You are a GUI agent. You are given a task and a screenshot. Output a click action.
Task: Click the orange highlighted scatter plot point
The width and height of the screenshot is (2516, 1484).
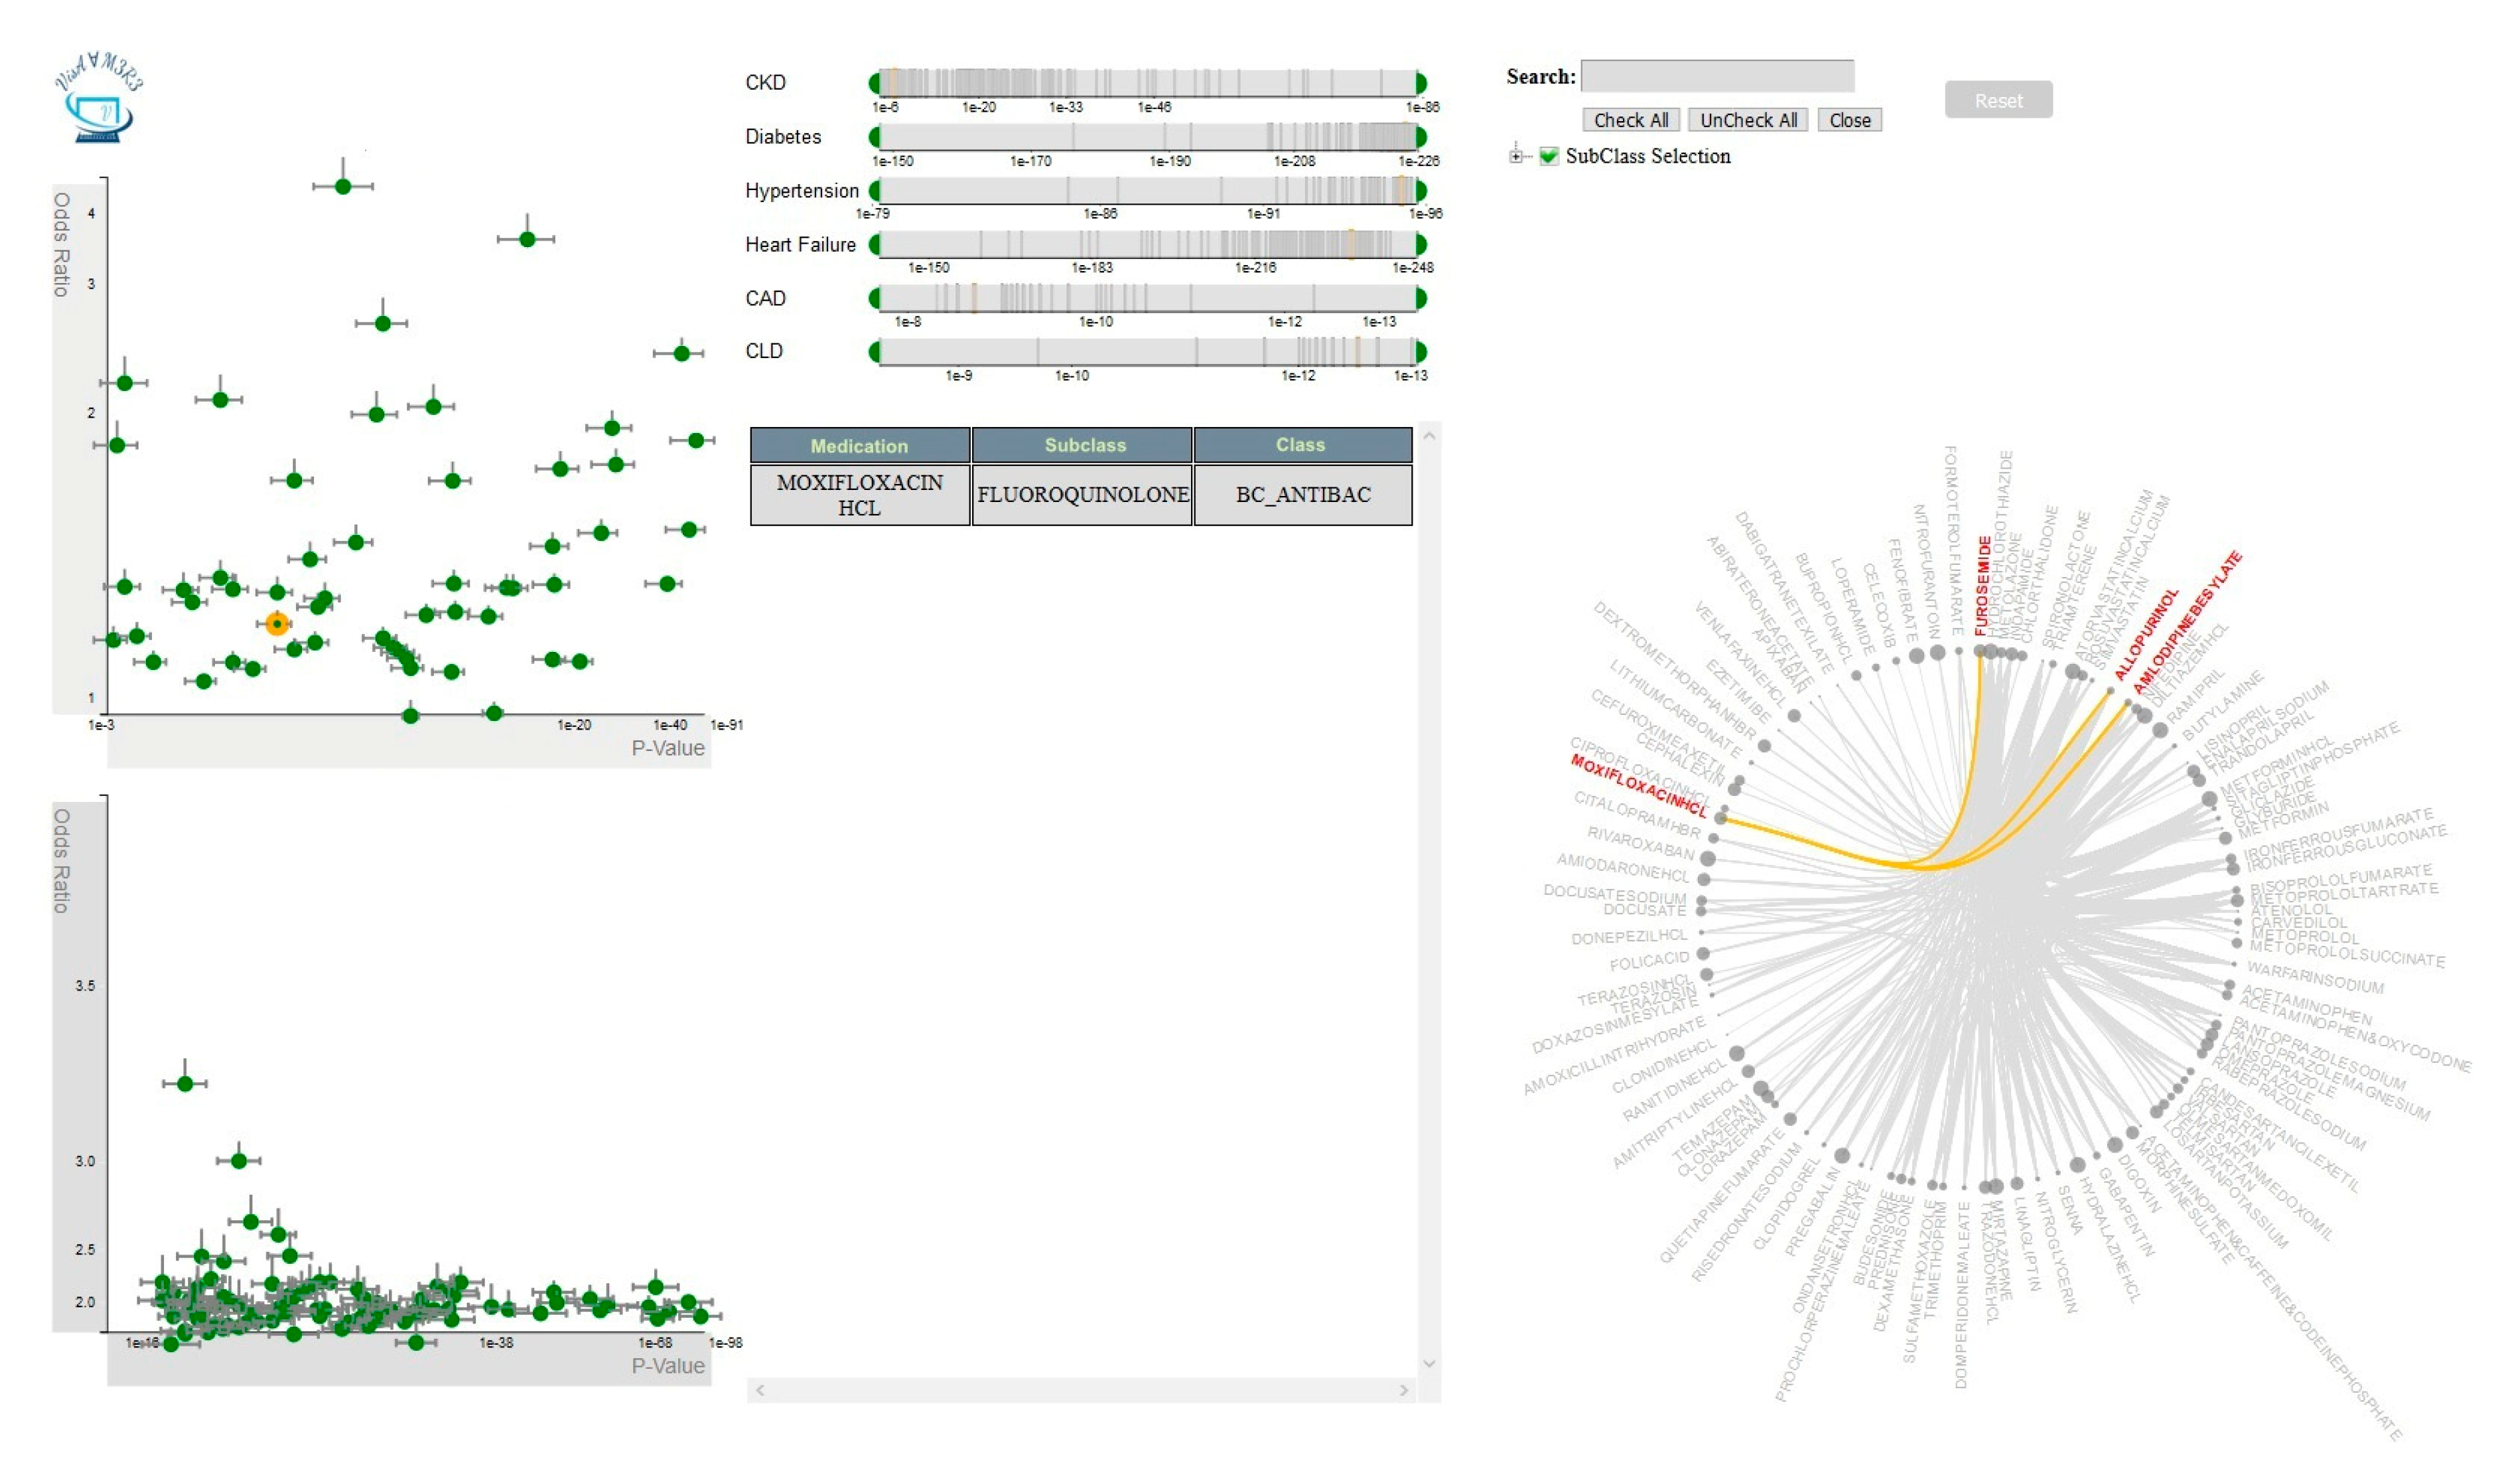click(277, 623)
